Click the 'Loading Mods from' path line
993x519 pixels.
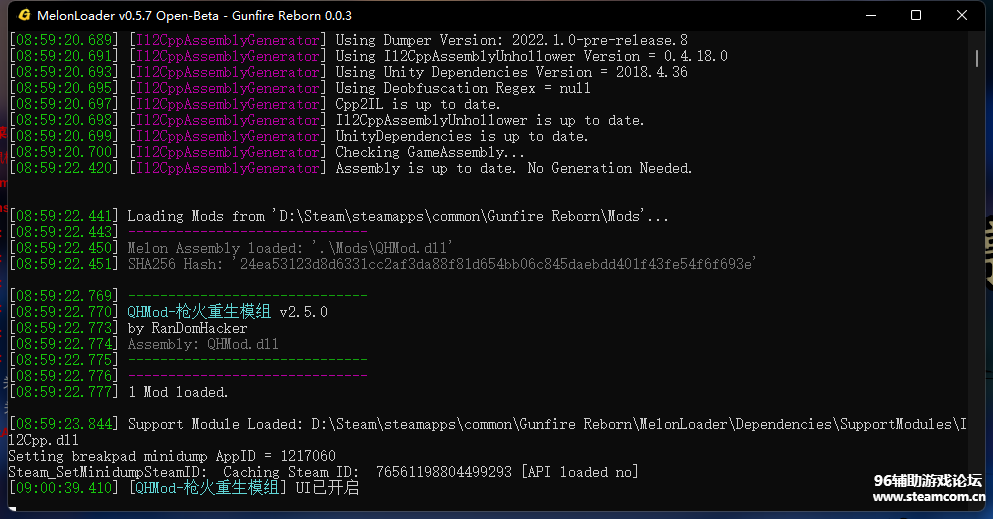click(x=397, y=216)
